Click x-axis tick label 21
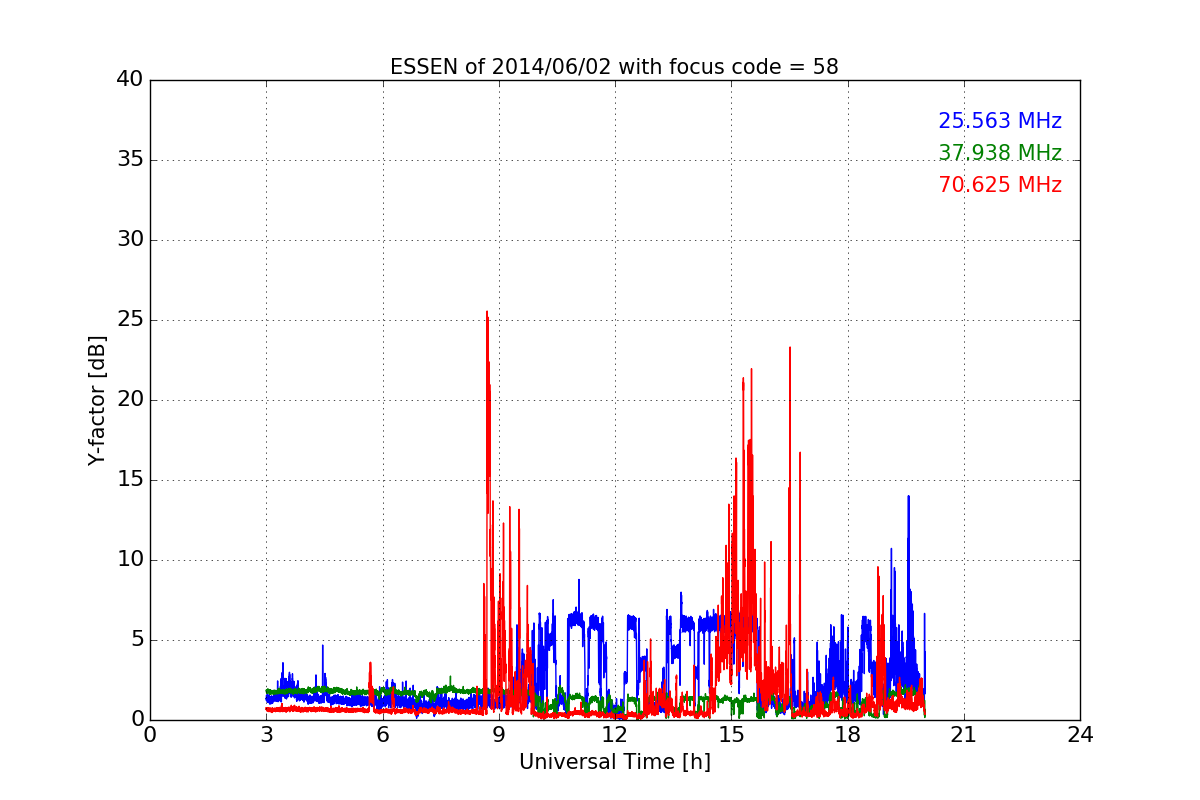Viewport: 1200px width, 800px height. tap(964, 735)
